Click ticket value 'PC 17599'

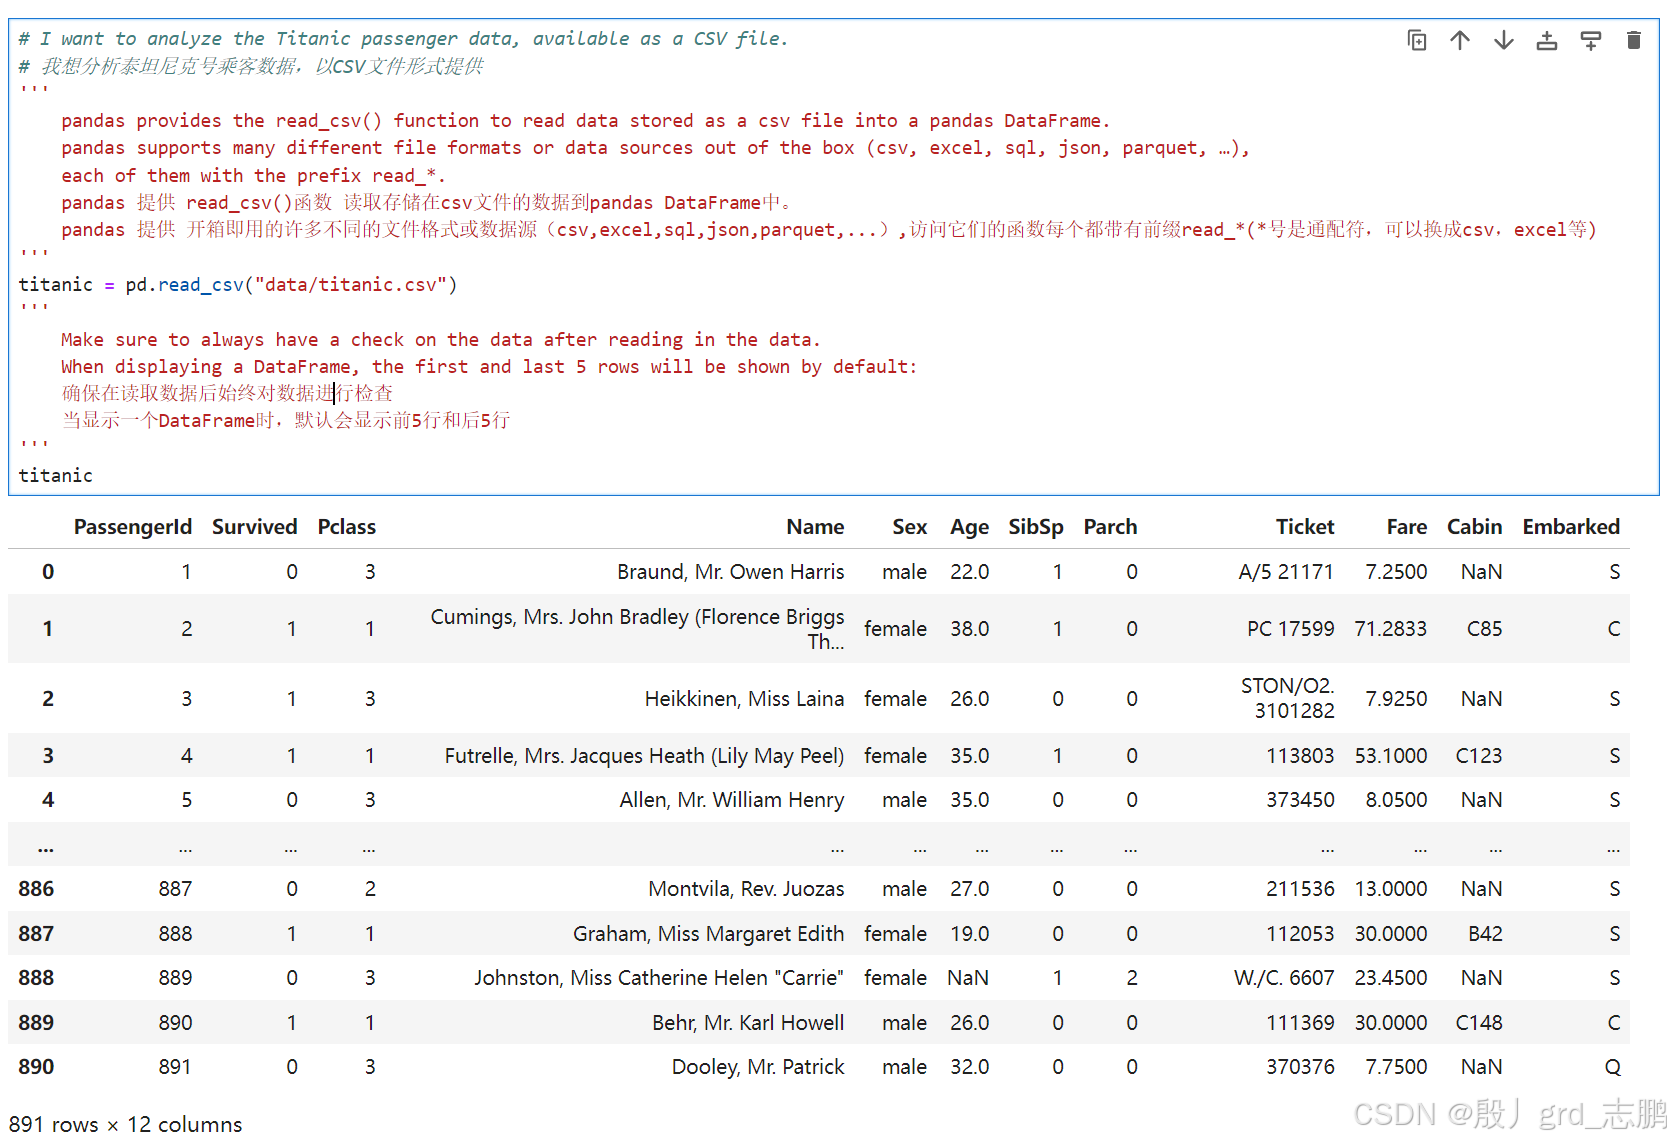pos(1290,629)
